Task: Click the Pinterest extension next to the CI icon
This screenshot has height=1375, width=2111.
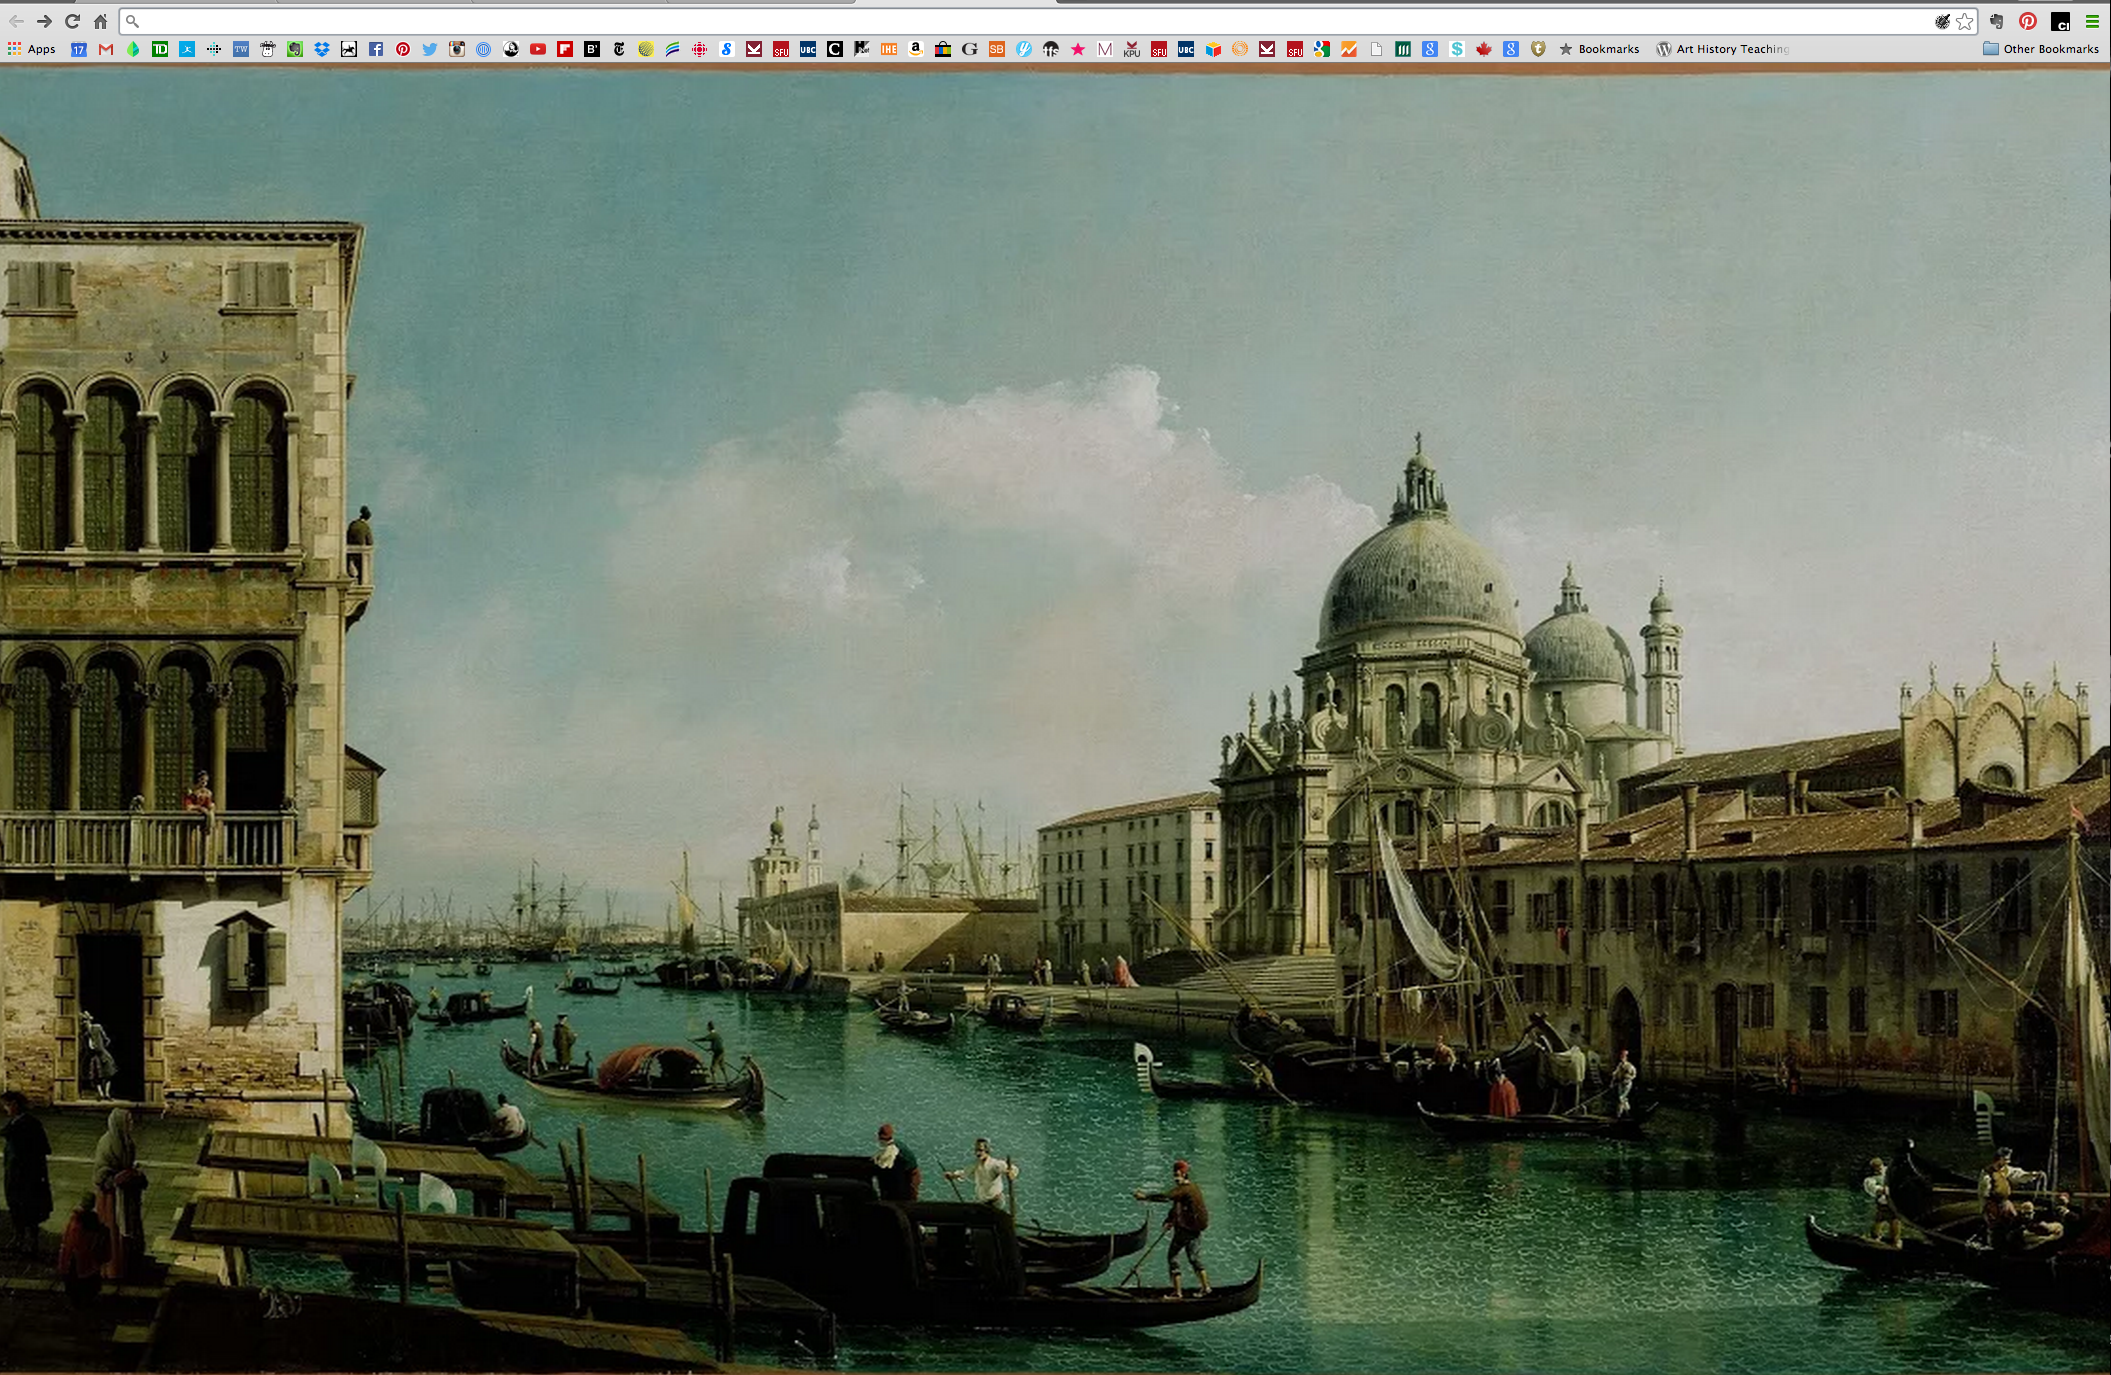Action: point(2028,21)
